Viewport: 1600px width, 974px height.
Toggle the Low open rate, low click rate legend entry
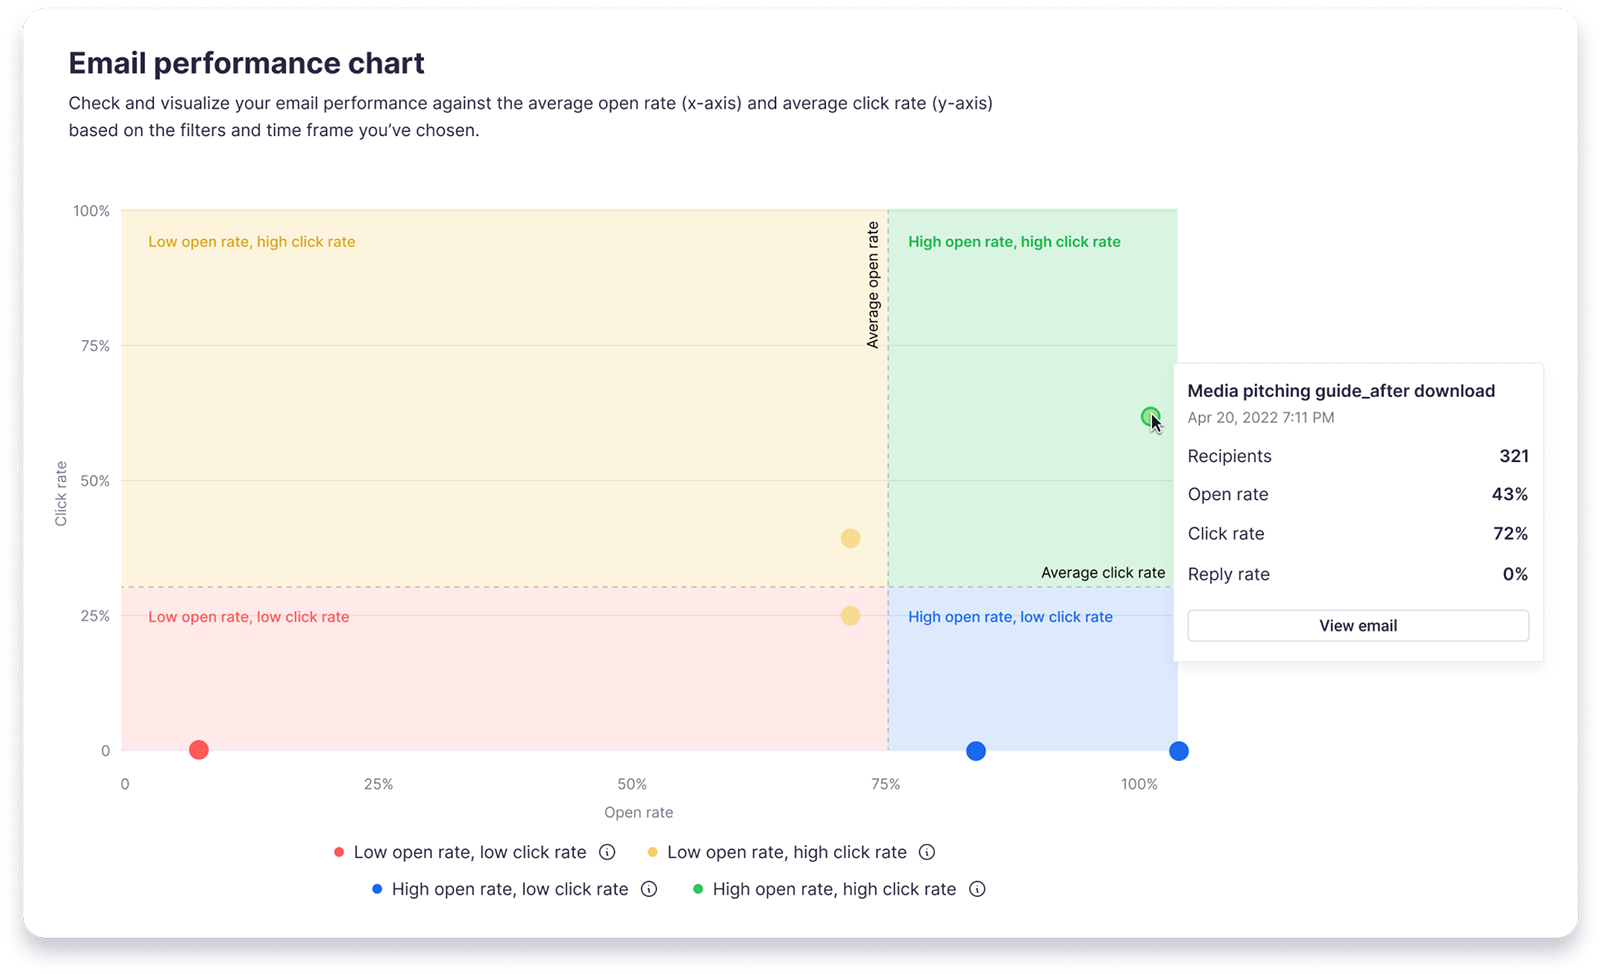click(x=470, y=852)
